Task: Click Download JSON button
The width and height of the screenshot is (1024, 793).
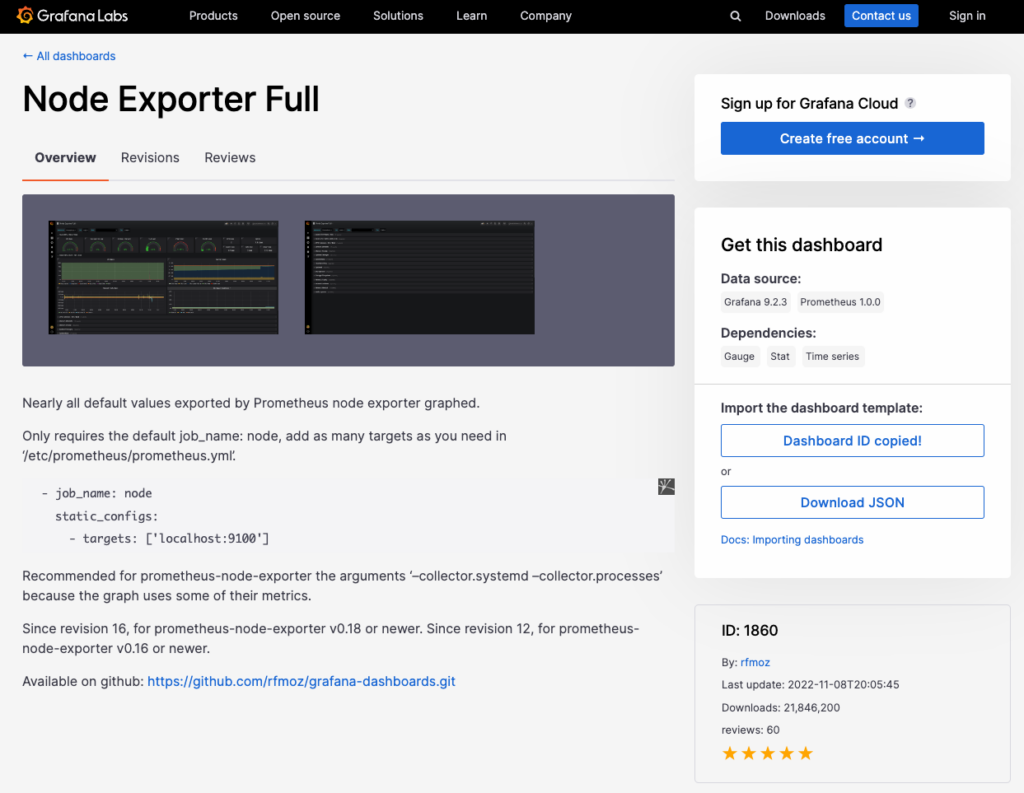Action: pyautogui.click(x=852, y=502)
